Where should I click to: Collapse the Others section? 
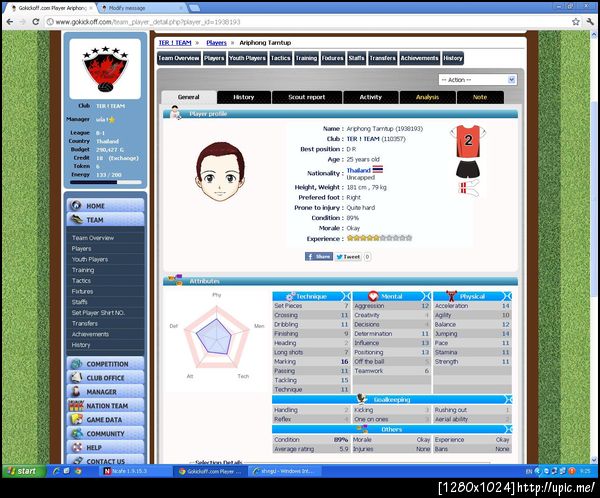(508, 429)
